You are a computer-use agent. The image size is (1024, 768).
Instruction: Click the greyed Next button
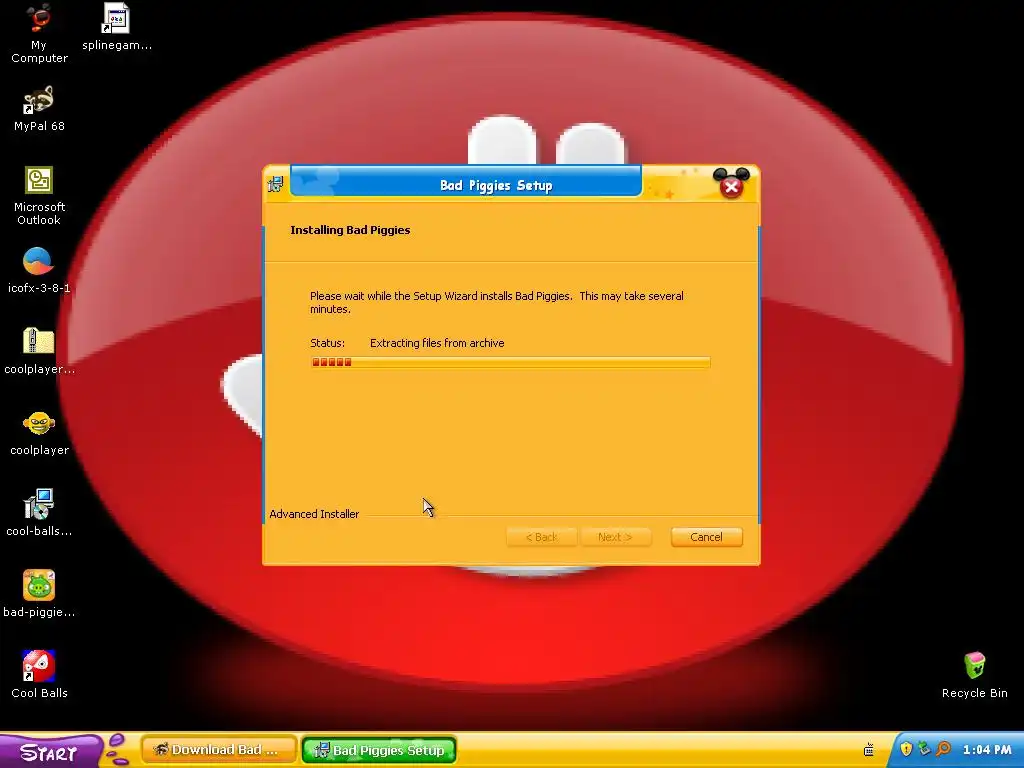615,537
